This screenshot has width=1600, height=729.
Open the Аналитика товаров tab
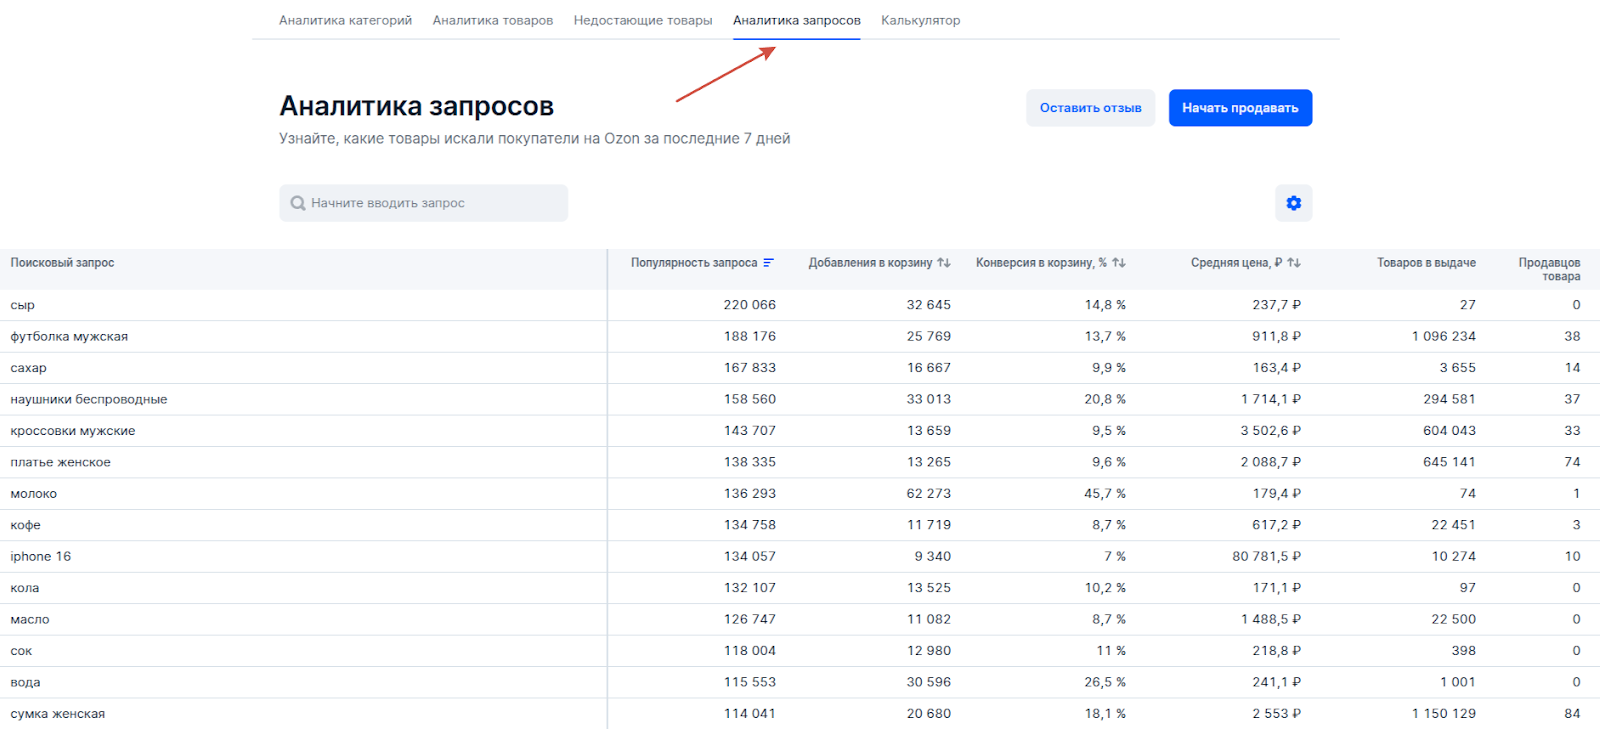(493, 20)
